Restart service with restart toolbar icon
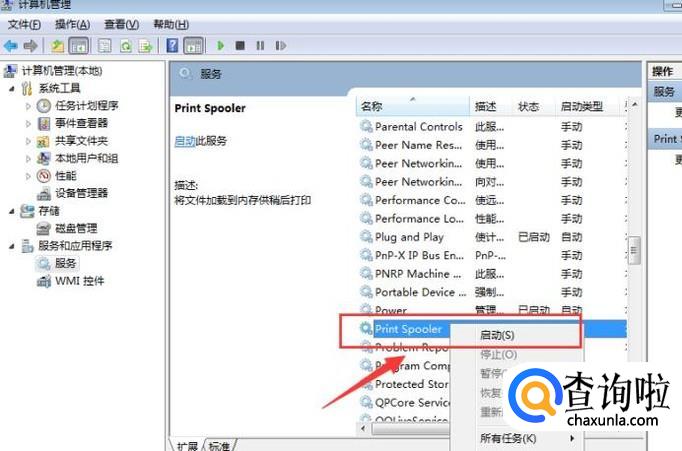Image resolution: width=682 pixels, height=451 pixels. click(281, 45)
